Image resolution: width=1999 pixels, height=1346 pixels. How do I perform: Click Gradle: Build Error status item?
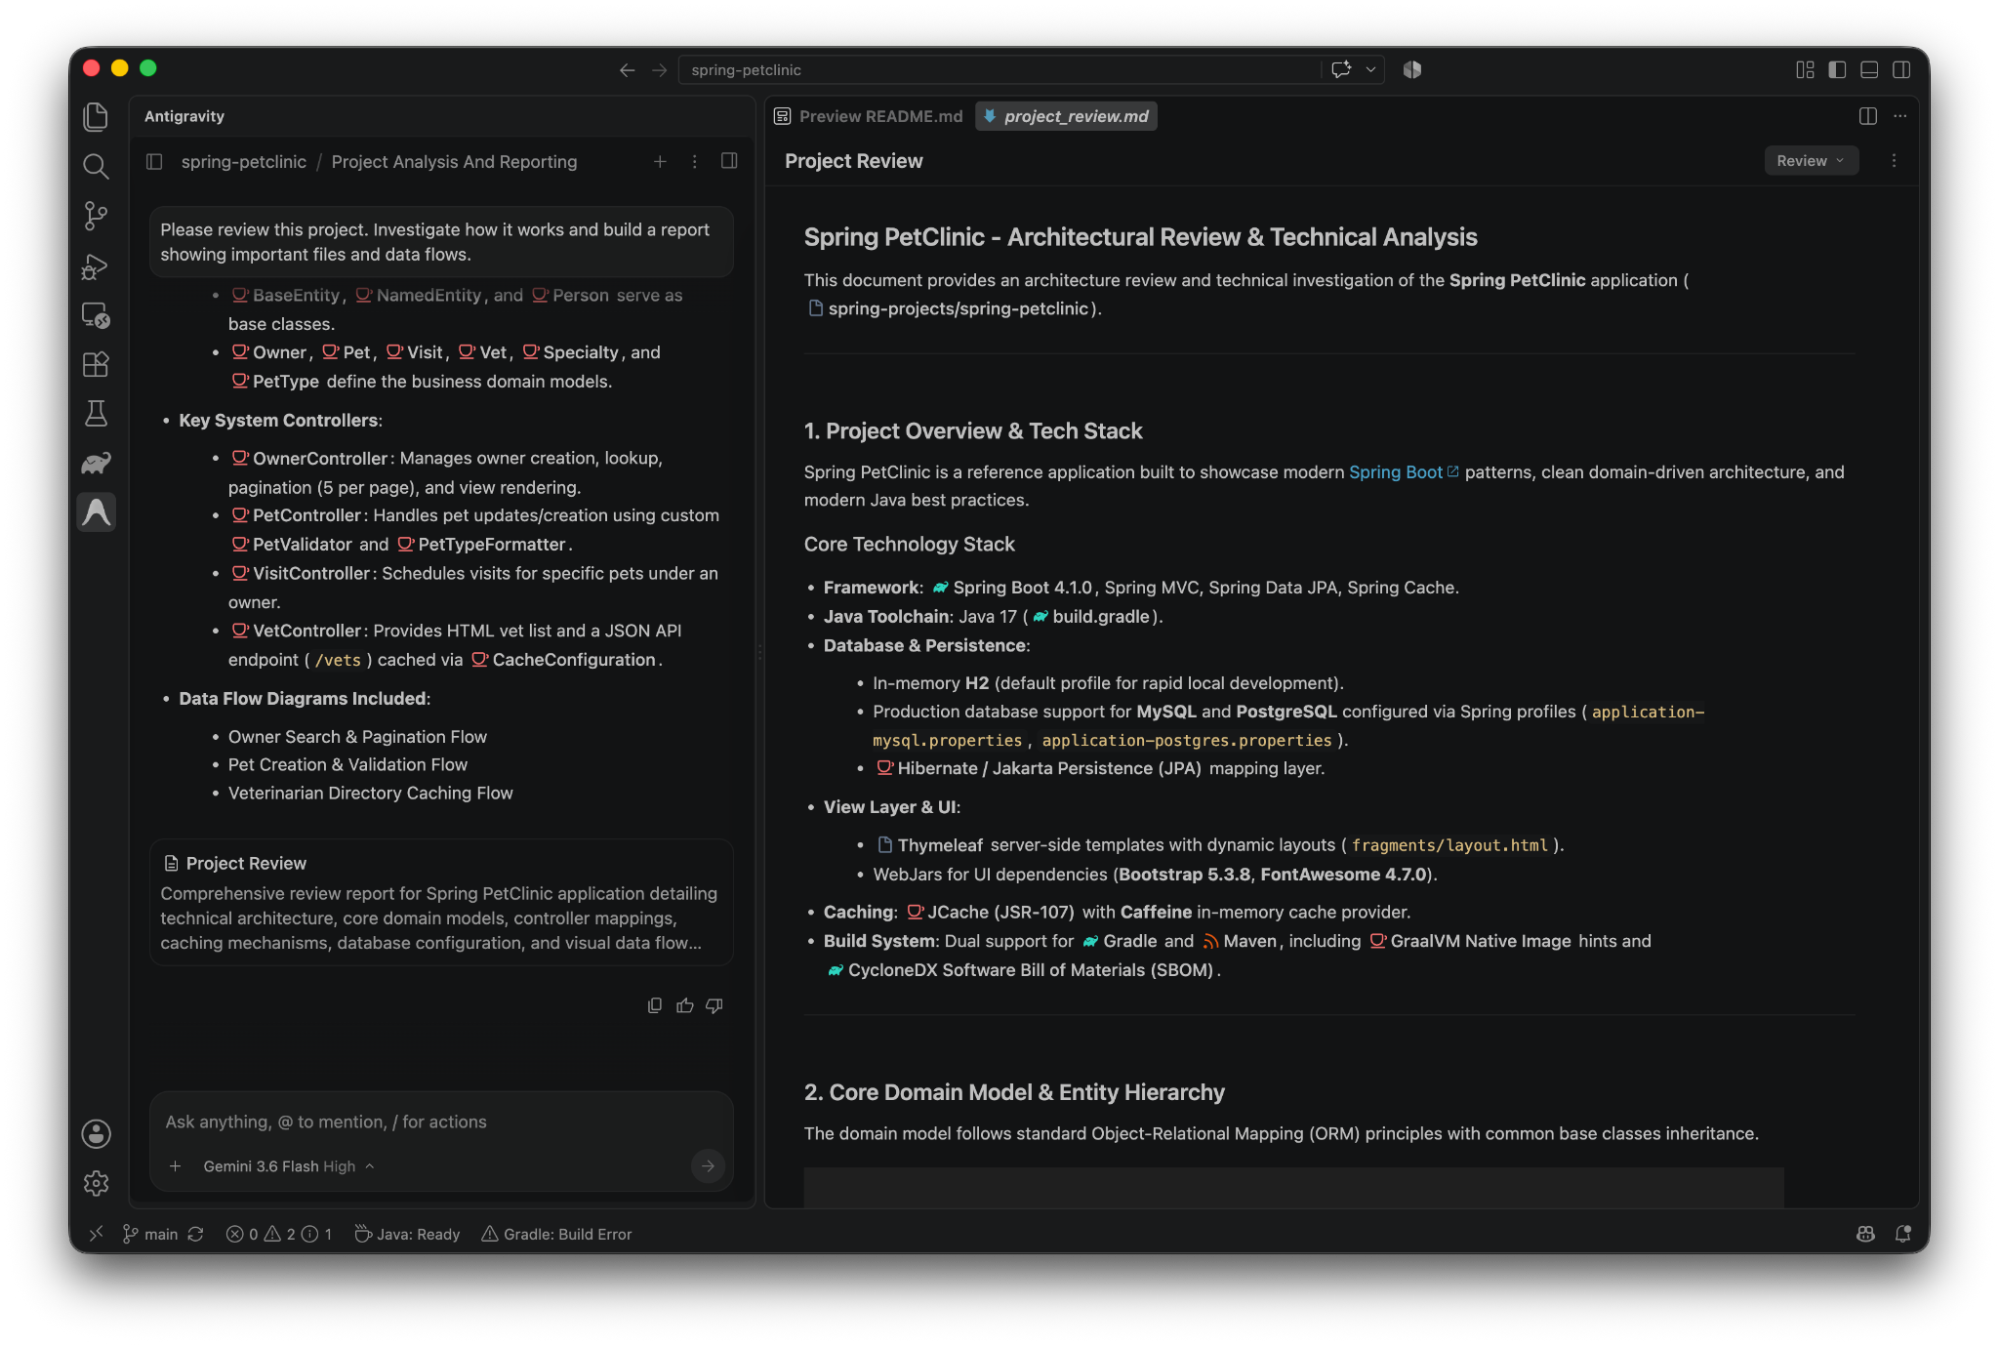(x=557, y=1234)
